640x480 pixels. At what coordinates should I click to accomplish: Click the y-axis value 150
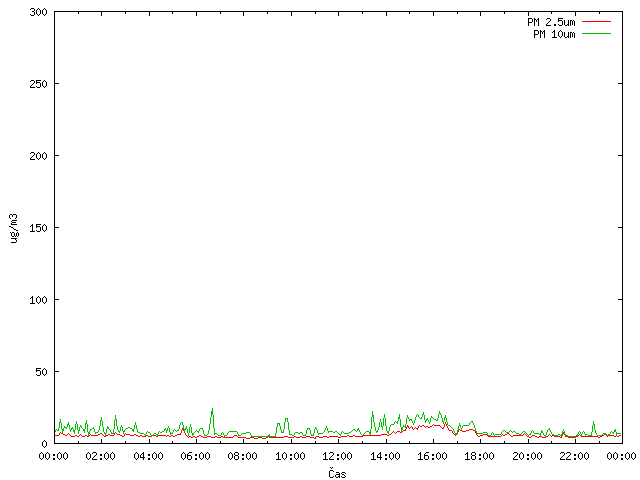[38, 228]
